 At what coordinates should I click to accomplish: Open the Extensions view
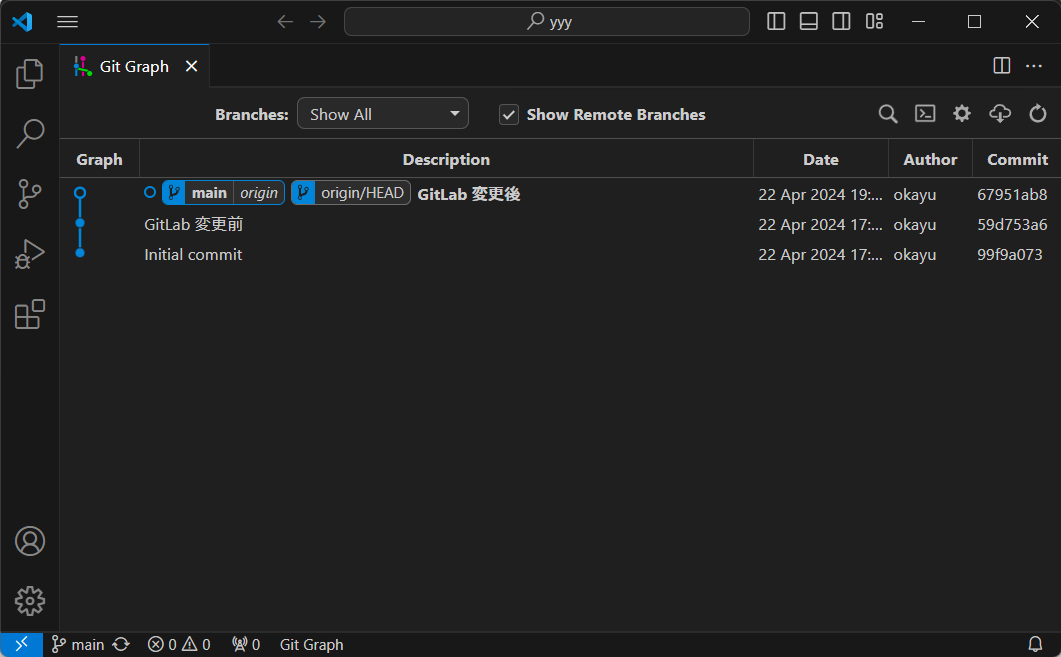point(30,314)
